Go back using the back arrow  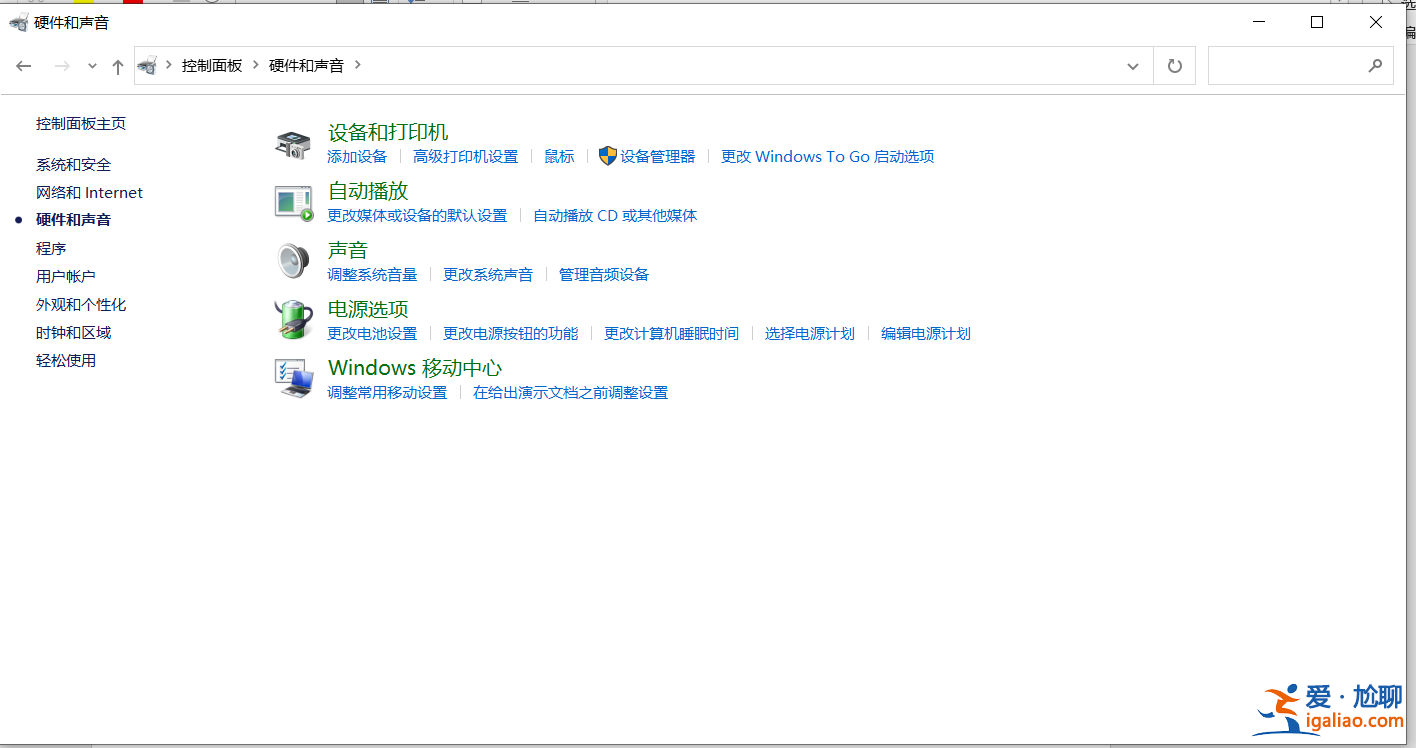[x=24, y=65]
